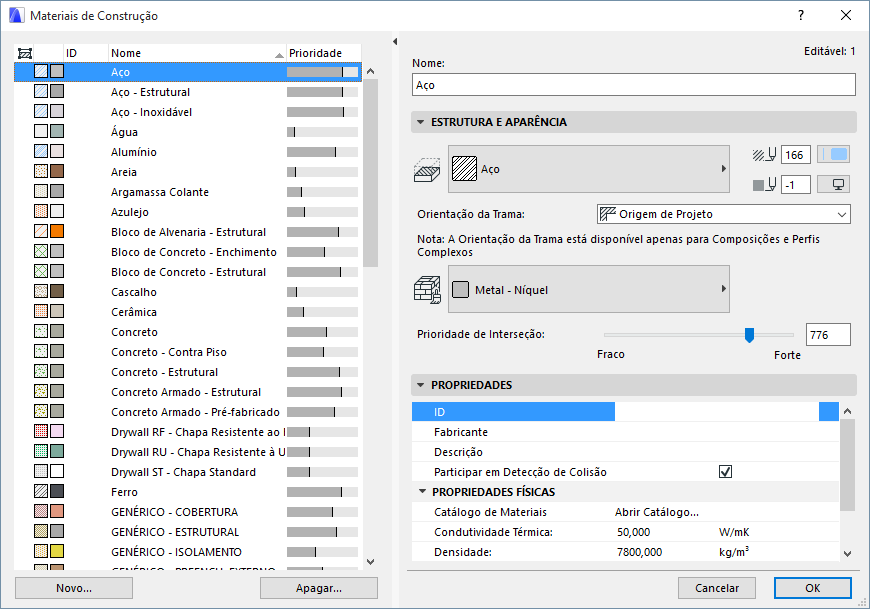Select the Fabricante property row
Screen dimensions: 870x609
tap(625, 432)
